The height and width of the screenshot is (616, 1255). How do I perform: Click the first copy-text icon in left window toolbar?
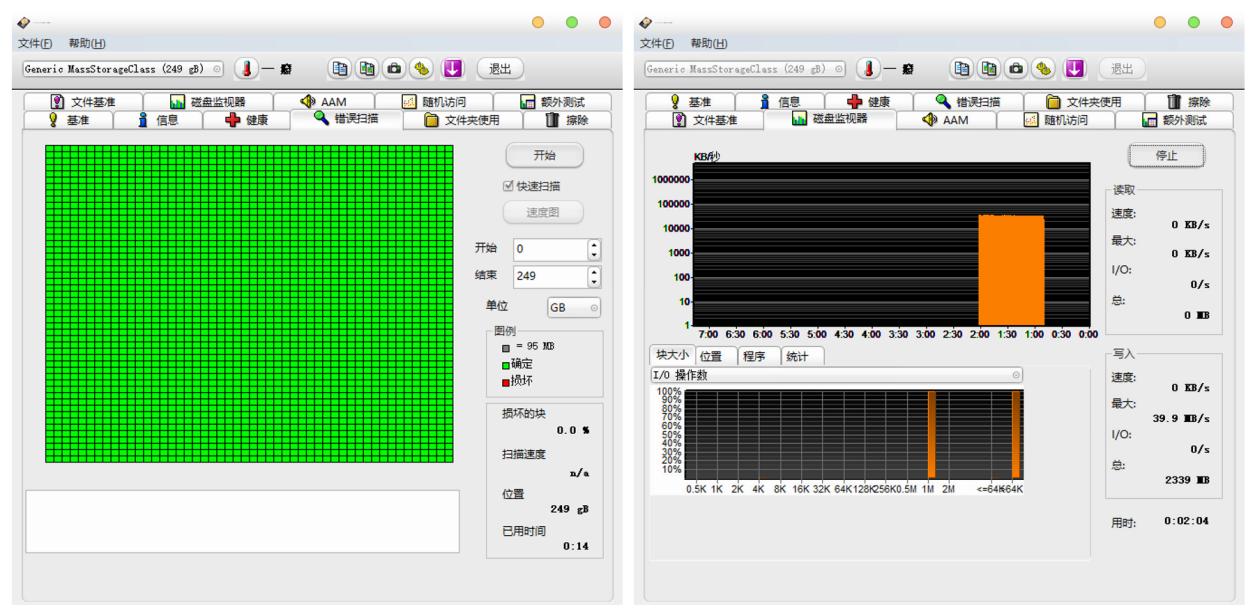point(342,70)
